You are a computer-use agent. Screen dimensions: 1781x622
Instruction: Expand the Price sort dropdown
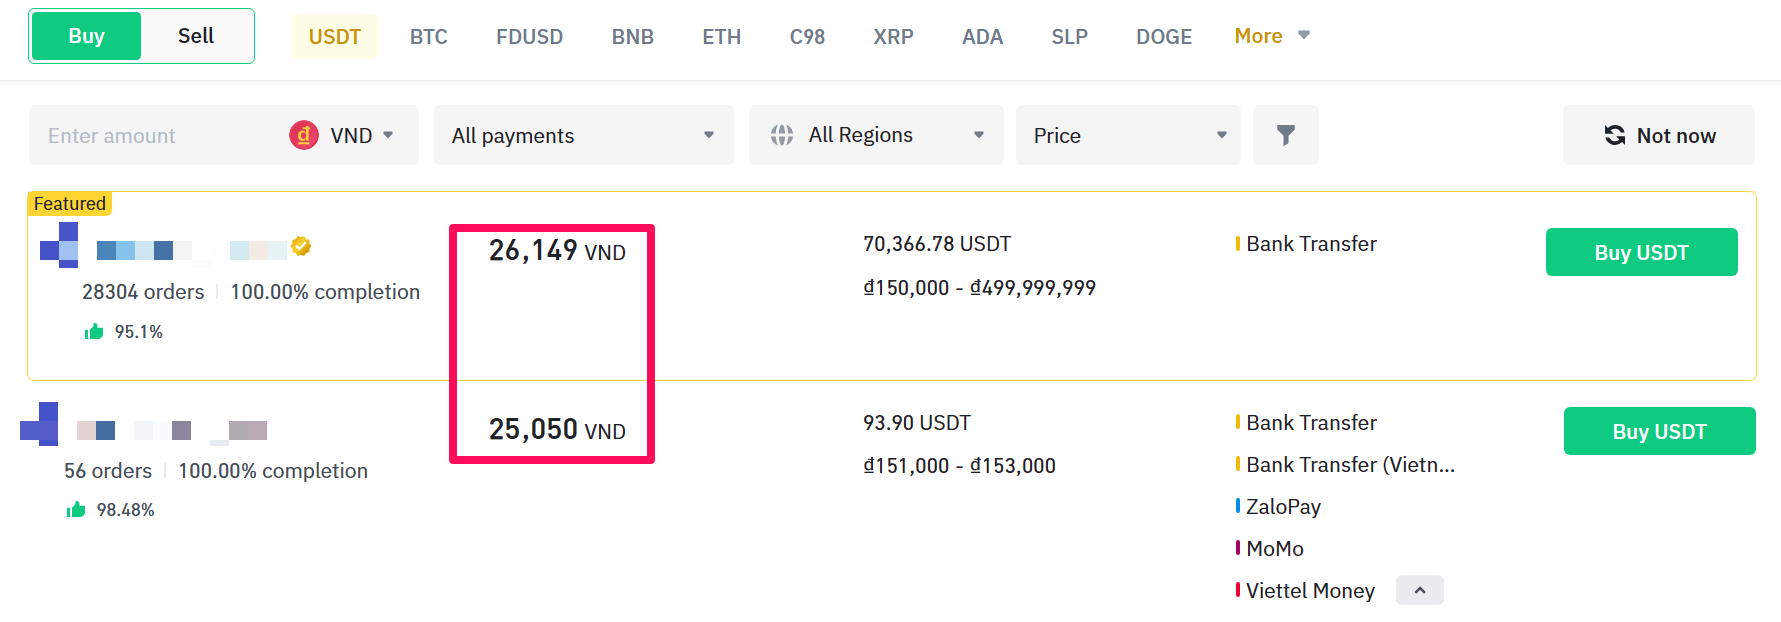[1128, 135]
